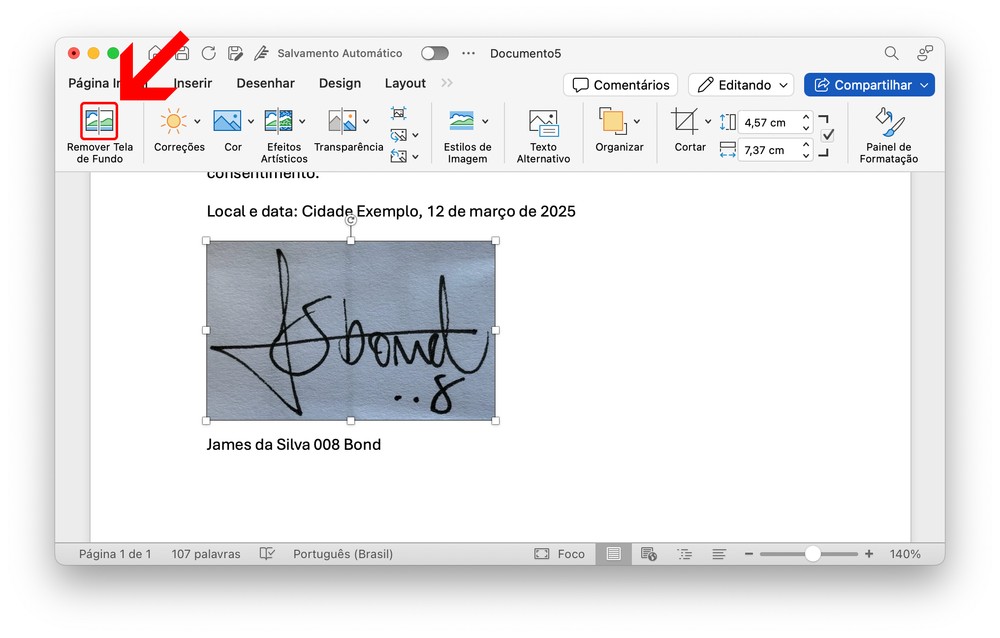Click the Remover Tela de Fundo icon
Viewport: 1000px width, 638px height.
pos(99,121)
